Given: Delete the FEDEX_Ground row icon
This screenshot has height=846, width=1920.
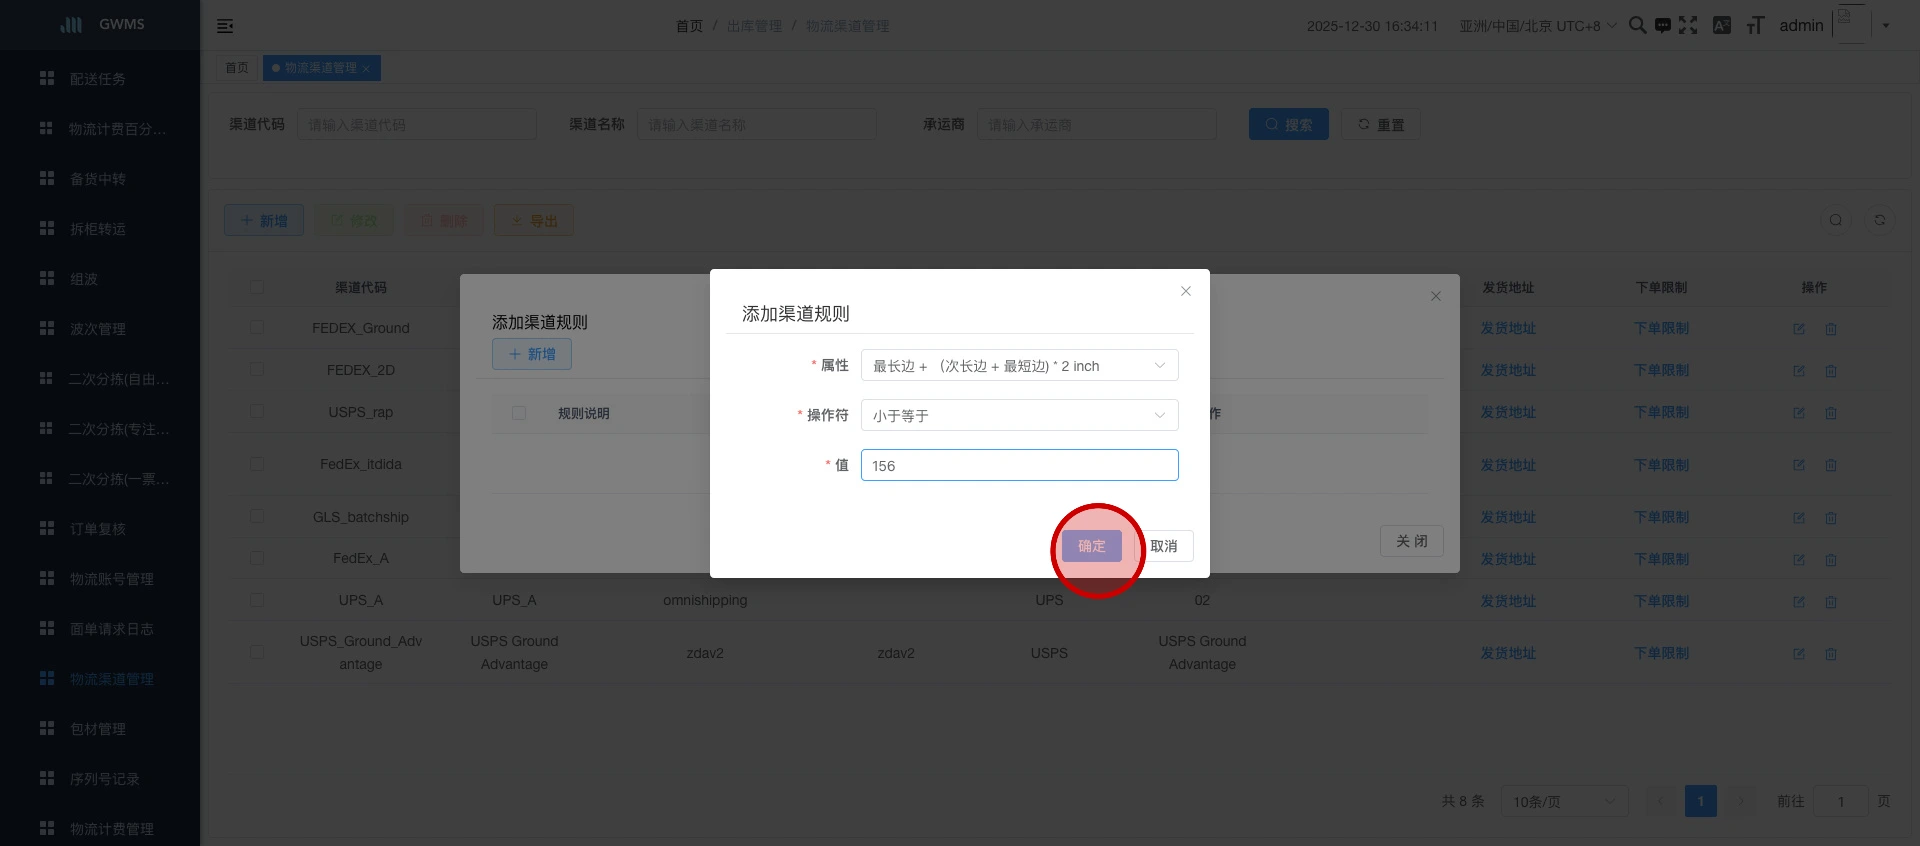Looking at the screenshot, I should 1831,329.
